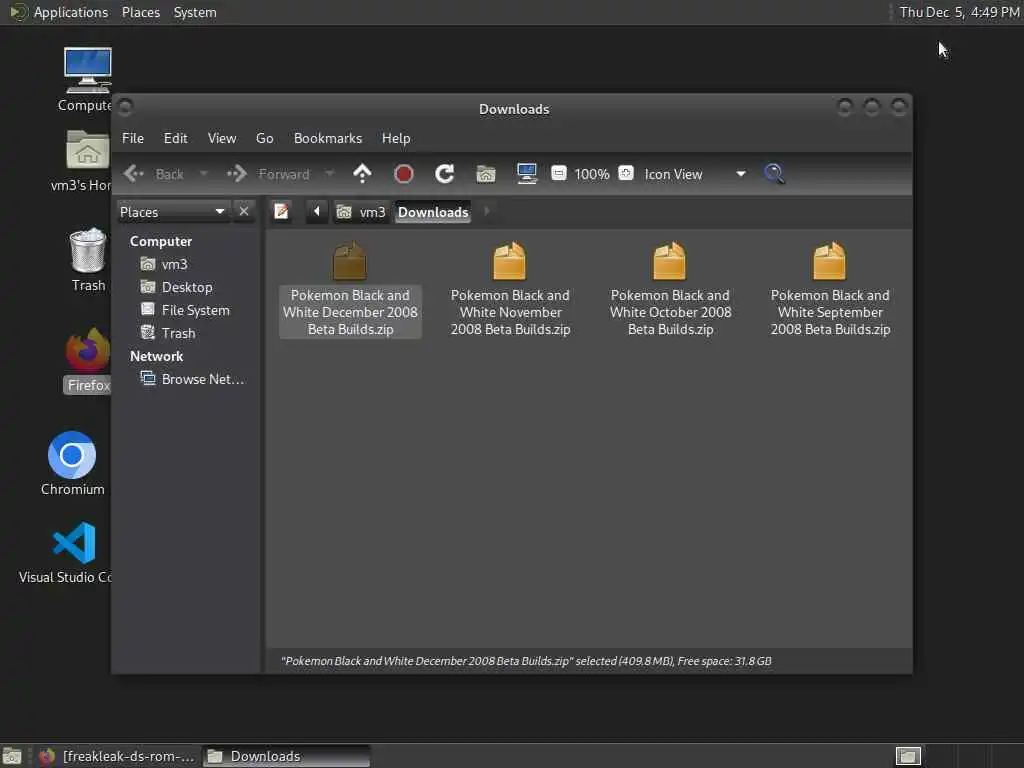The image size is (1024, 768).
Task: Switch to freakleak-ds-rom taskbar window
Action: click(x=118, y=756)
